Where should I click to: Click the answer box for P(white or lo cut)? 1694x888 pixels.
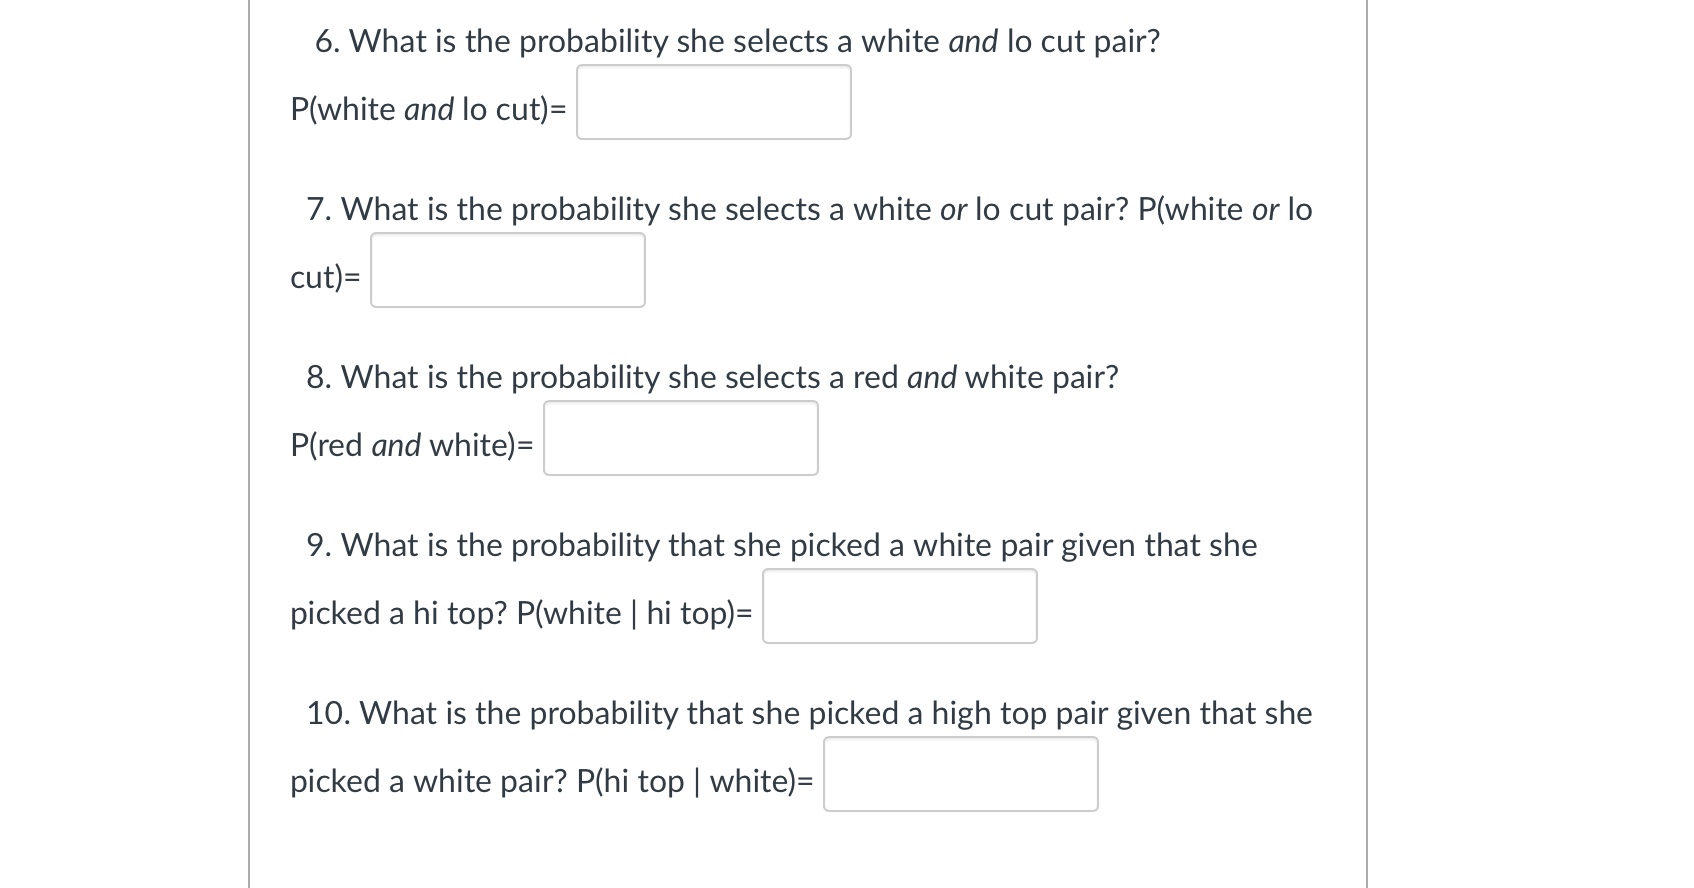pos(506,269)
